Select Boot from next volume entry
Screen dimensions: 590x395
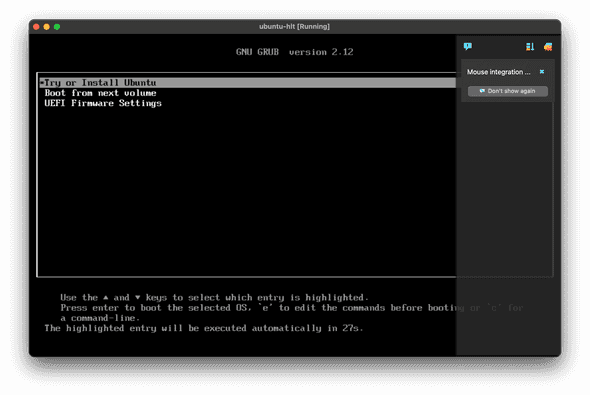[x=100, y=93]
